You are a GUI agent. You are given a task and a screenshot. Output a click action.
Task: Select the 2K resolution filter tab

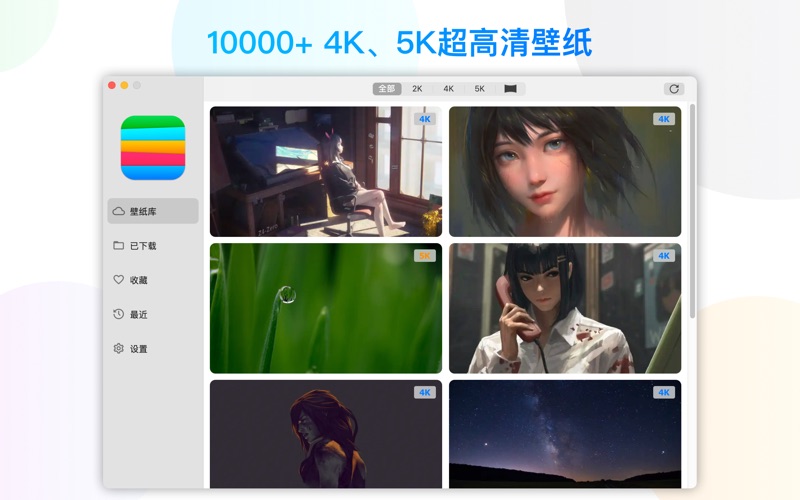417,89
